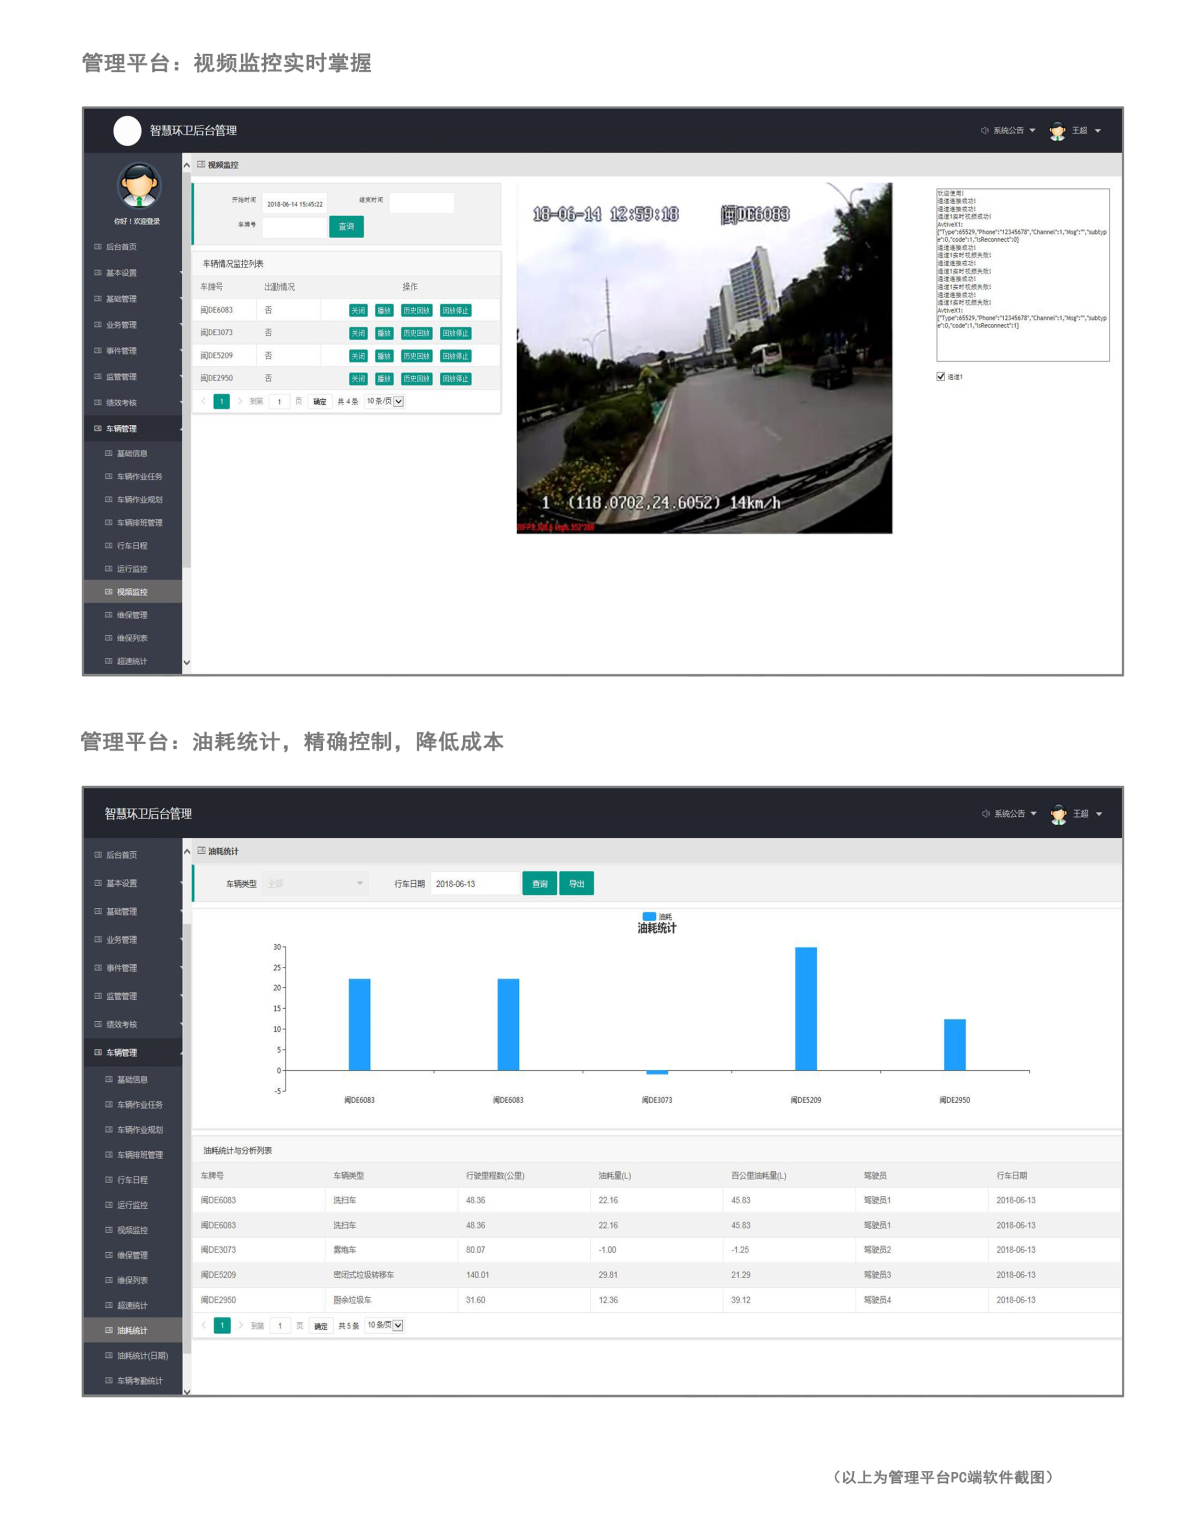
Task: Open 10条/页 page-size dropdown in vehicle monitoring list
Action: [385, 401]
